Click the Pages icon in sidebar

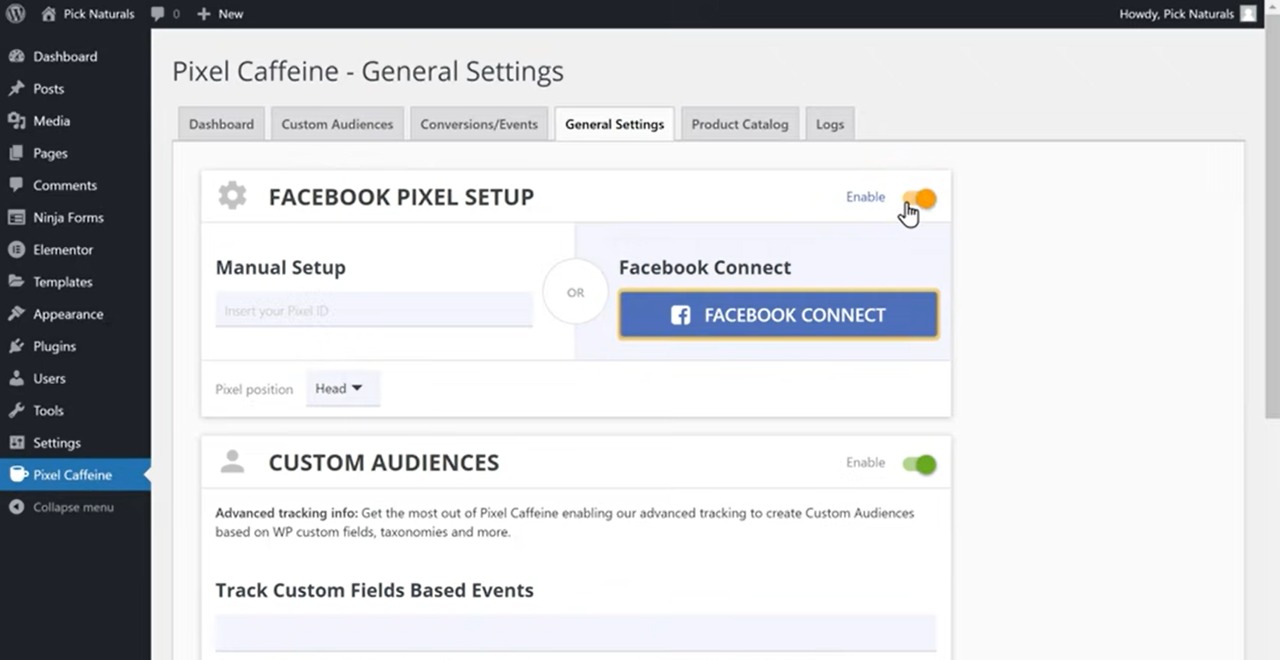click(x=16, y=153)
